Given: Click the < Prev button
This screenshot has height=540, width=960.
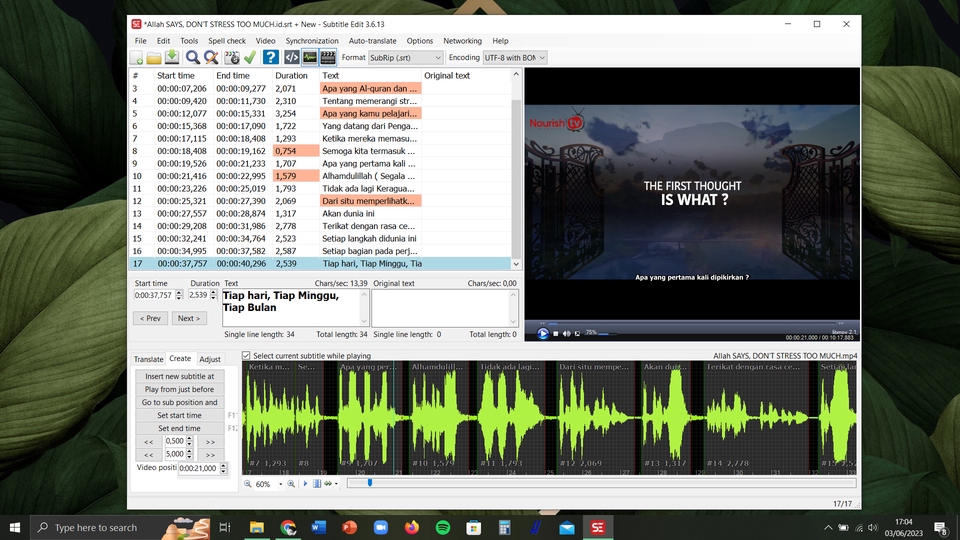Looking at the screenshot, I should (150, 318).
